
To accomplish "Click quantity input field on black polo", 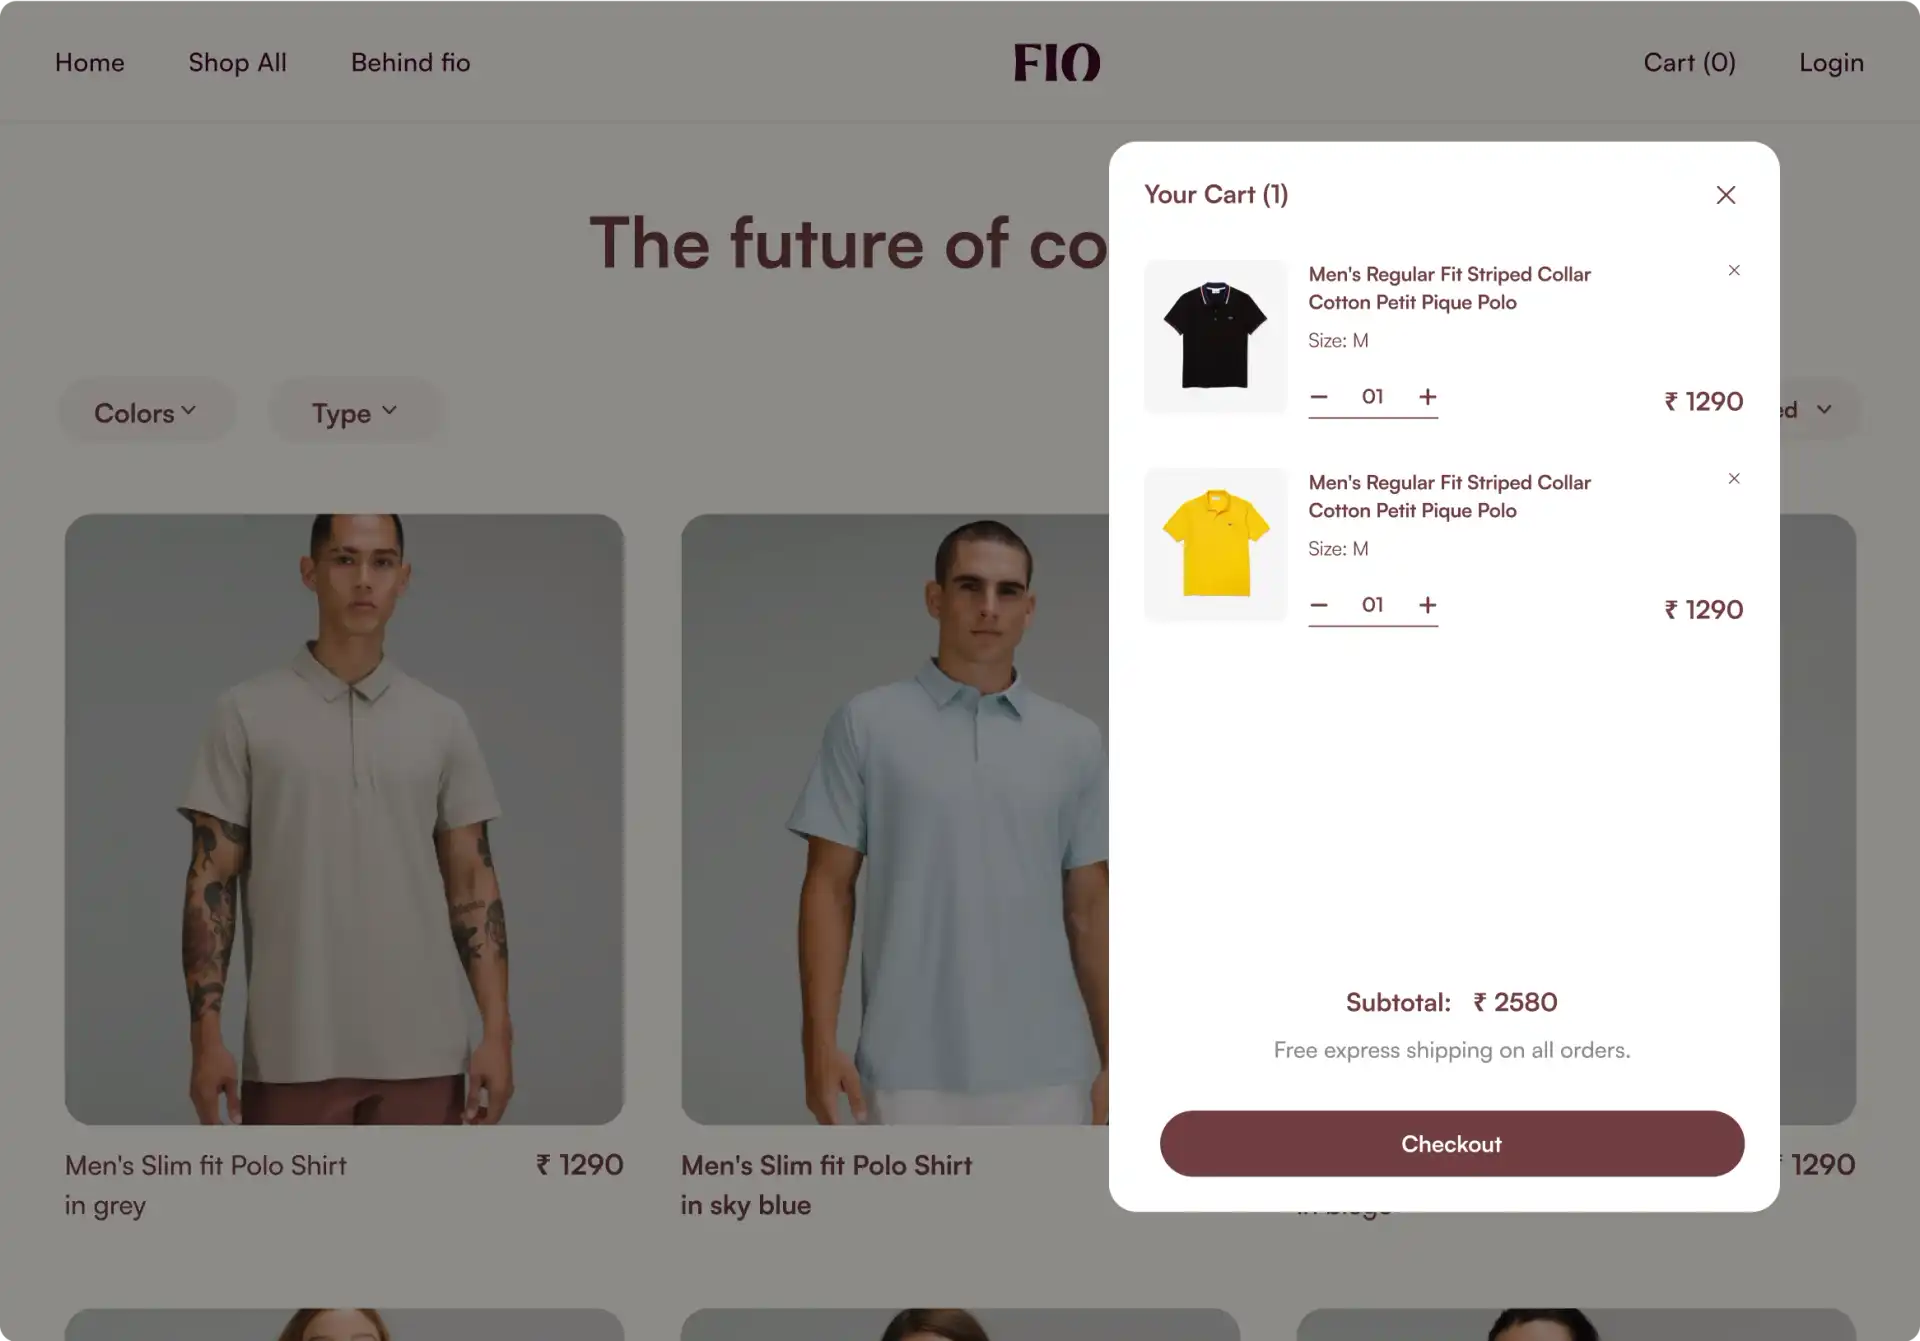I will [x=1371, y=395].
